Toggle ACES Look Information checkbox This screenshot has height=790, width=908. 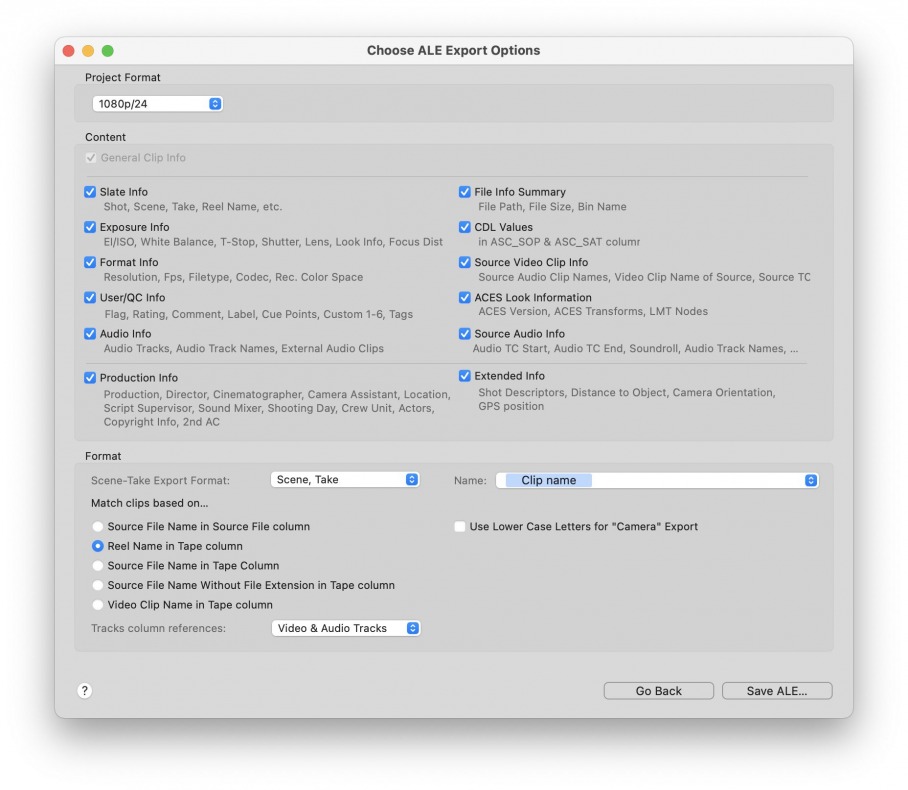click(x=464, y=298)
